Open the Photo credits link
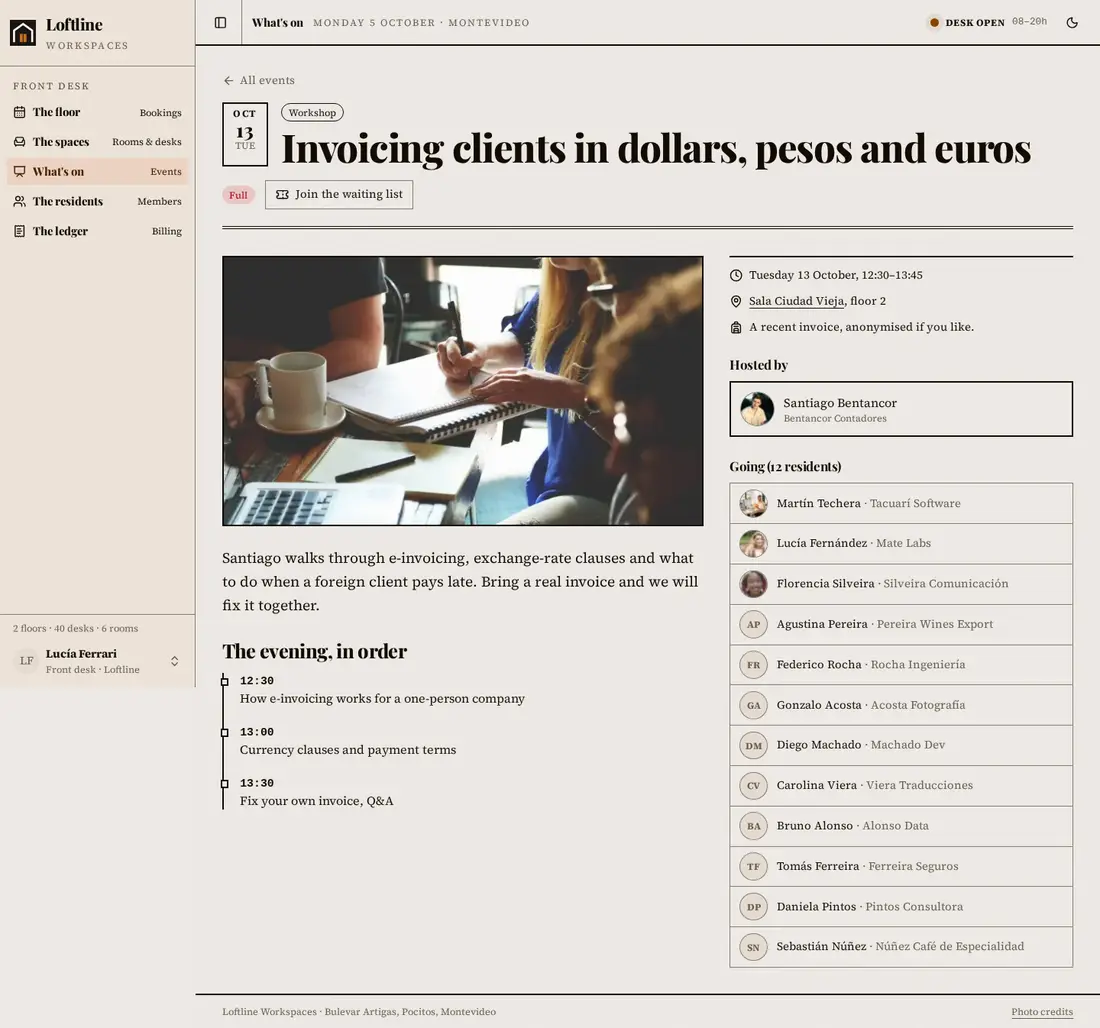Viewport: 1100px width, 1028px height. (1042, 1012)
